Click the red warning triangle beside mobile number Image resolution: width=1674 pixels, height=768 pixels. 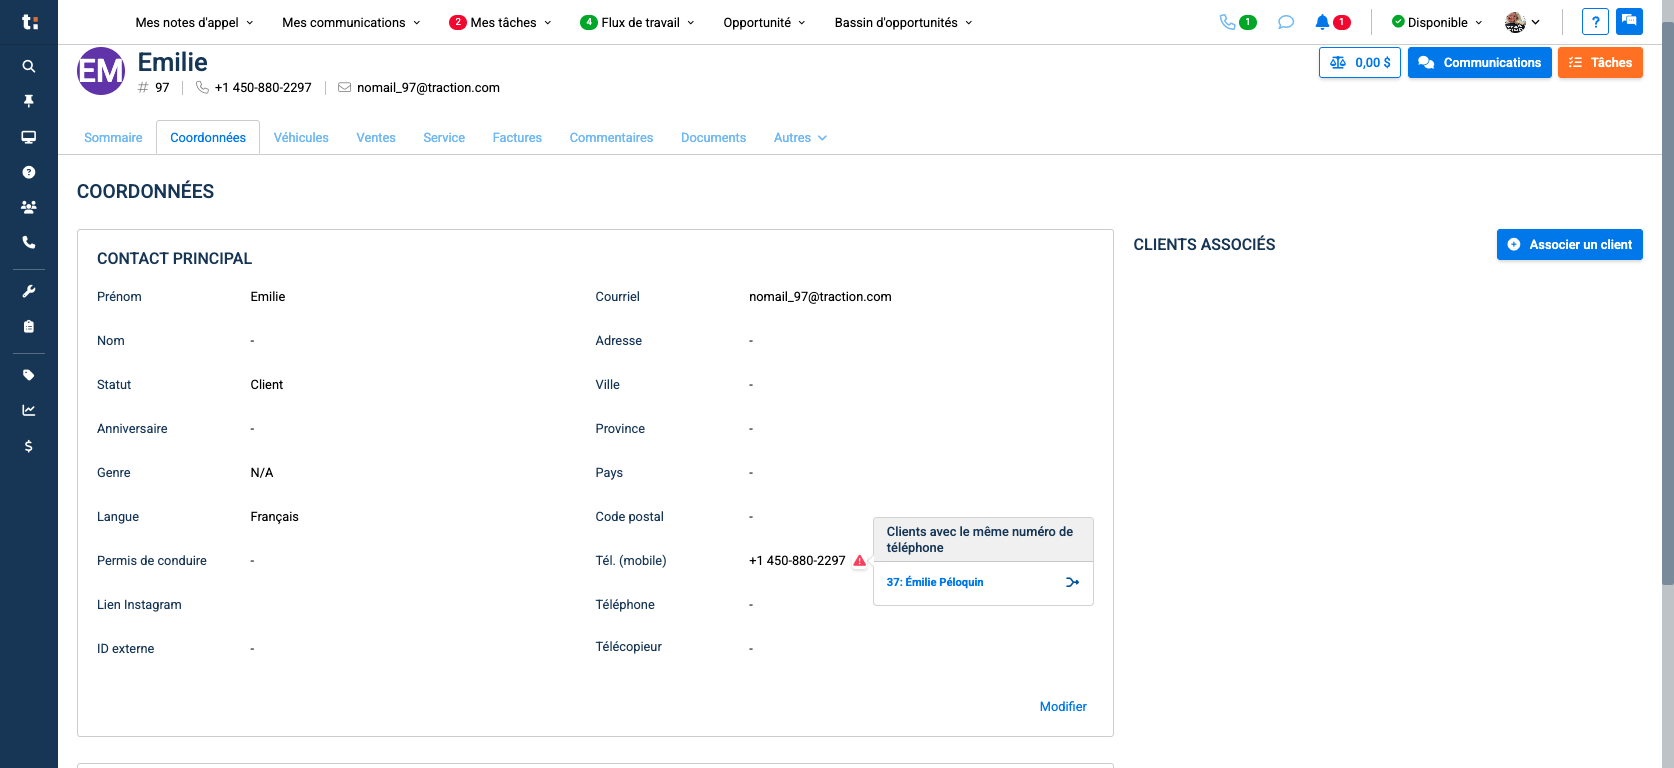click(859, 561)
